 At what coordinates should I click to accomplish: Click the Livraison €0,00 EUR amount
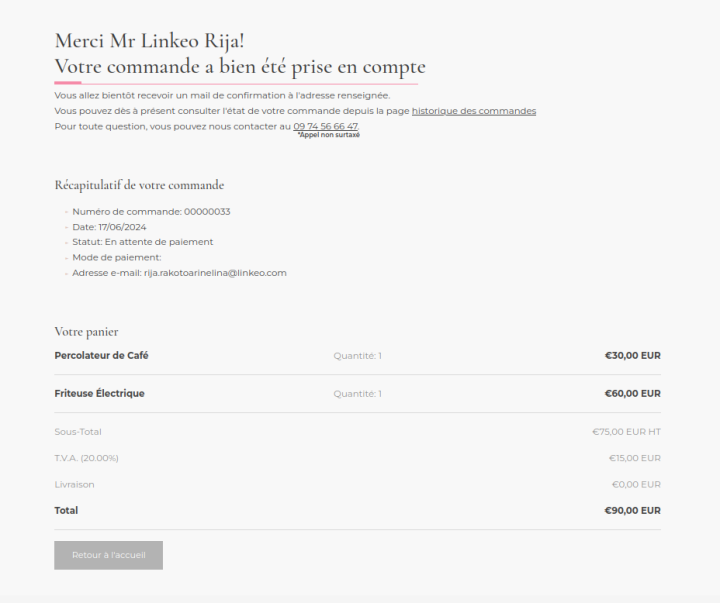tap(636, 485)
